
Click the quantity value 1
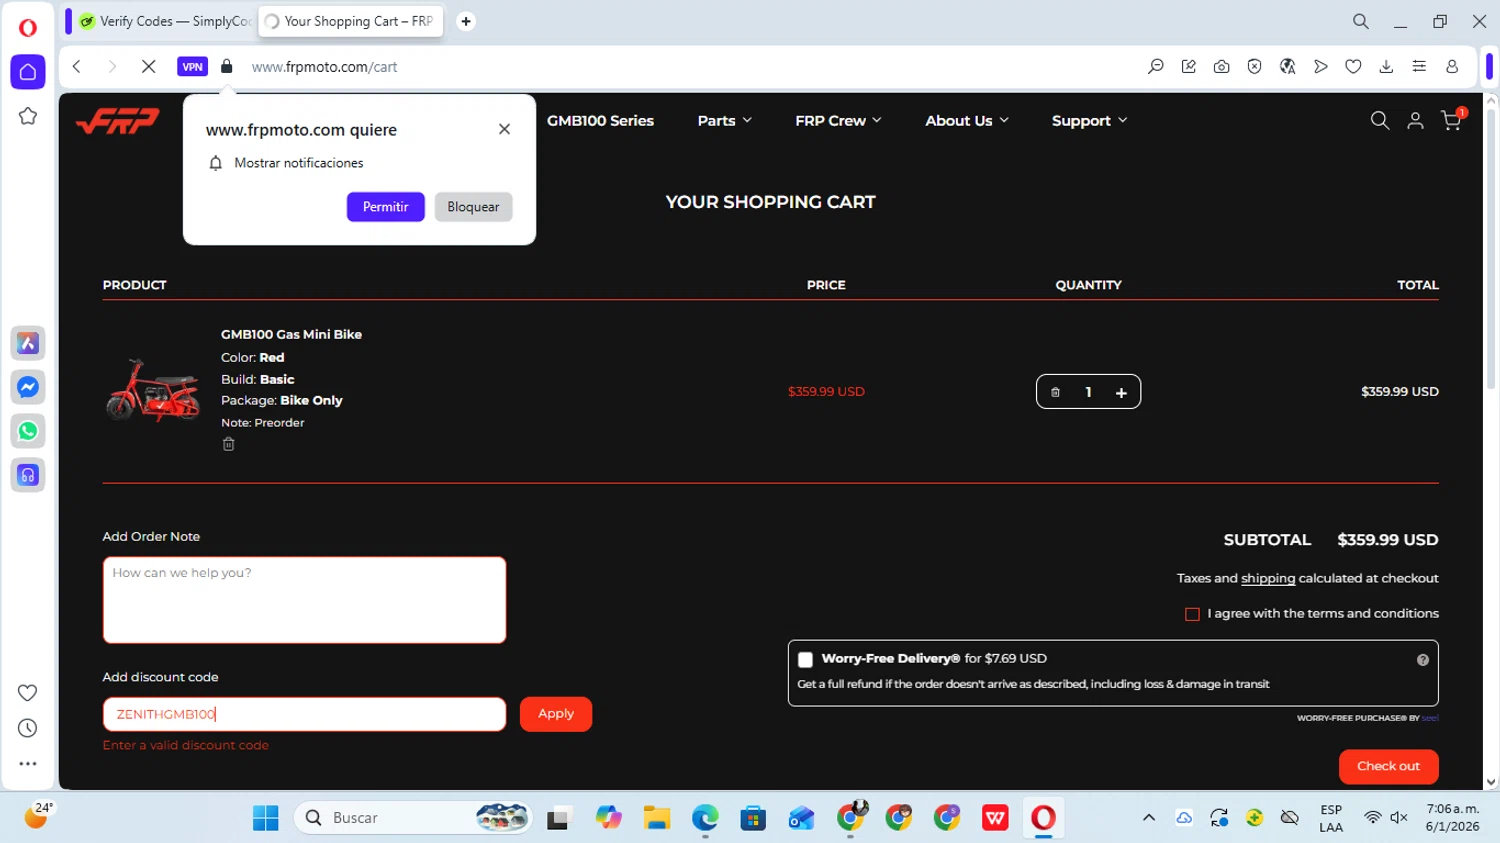tap(1088, 393)
